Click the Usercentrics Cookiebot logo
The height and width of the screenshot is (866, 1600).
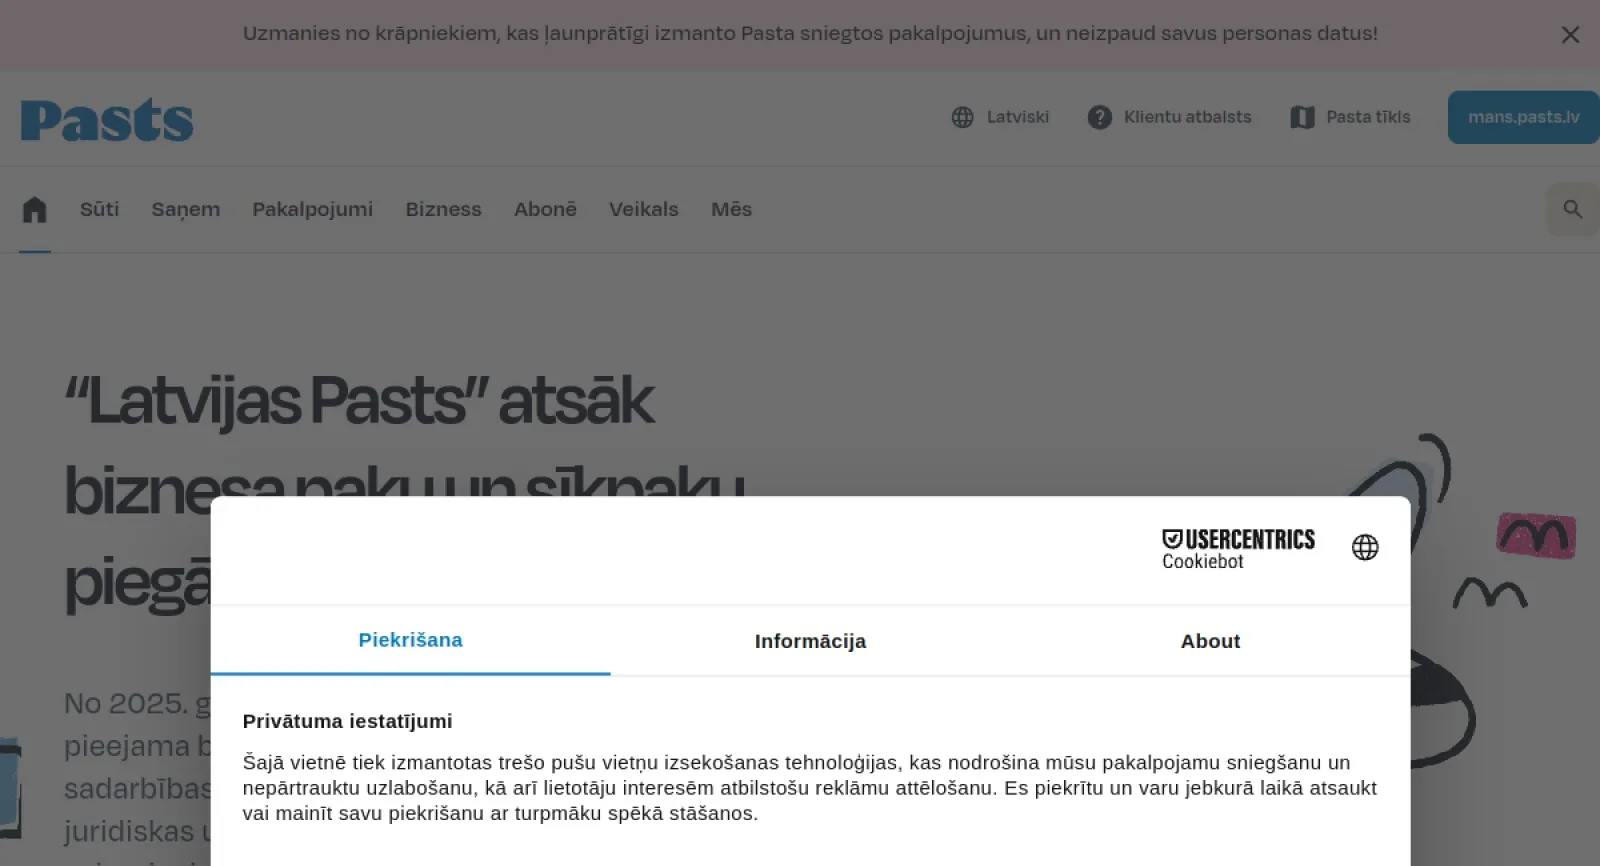point(1238,549)
